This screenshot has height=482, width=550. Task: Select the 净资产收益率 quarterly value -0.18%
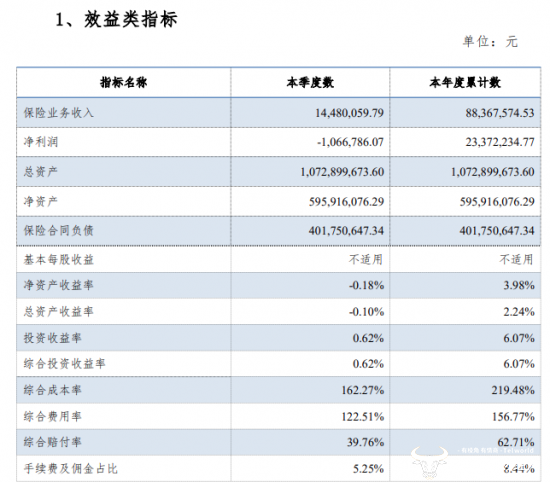366,285
